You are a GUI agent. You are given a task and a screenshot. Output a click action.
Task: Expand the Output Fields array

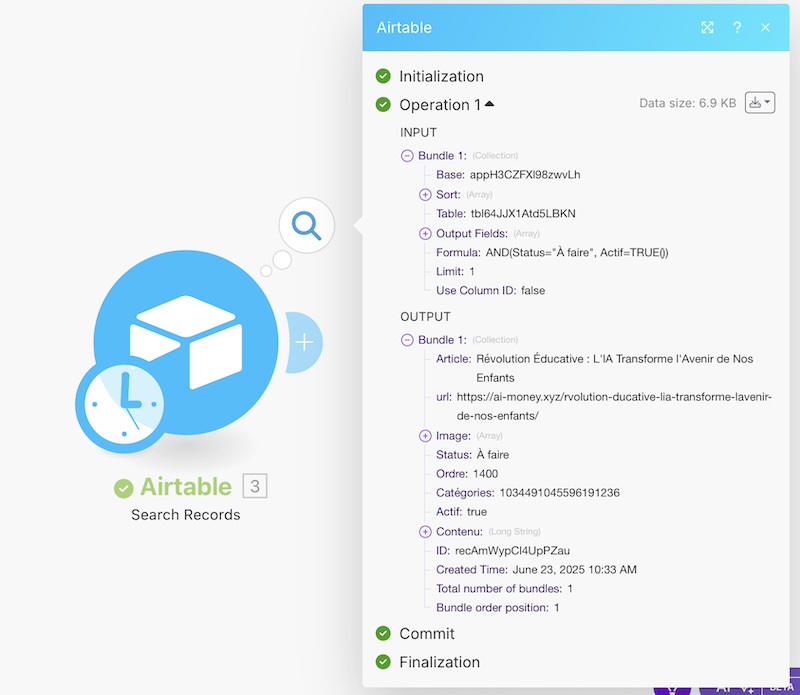pos(425,233)
